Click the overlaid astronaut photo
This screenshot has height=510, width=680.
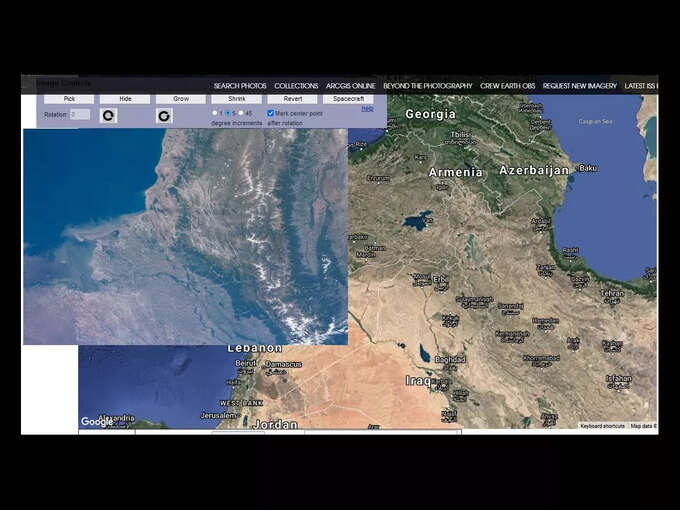185,236
